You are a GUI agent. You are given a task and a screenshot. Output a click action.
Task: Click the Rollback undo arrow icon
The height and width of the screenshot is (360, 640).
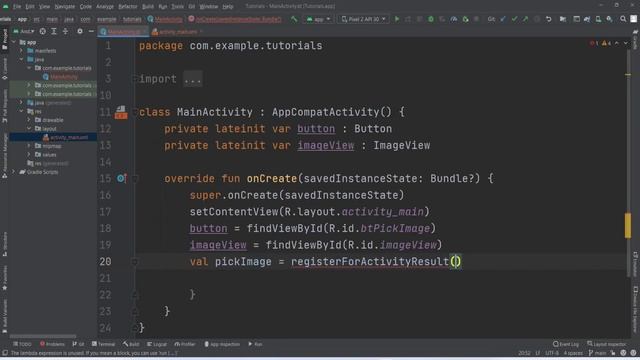click(x=549, y=19)
